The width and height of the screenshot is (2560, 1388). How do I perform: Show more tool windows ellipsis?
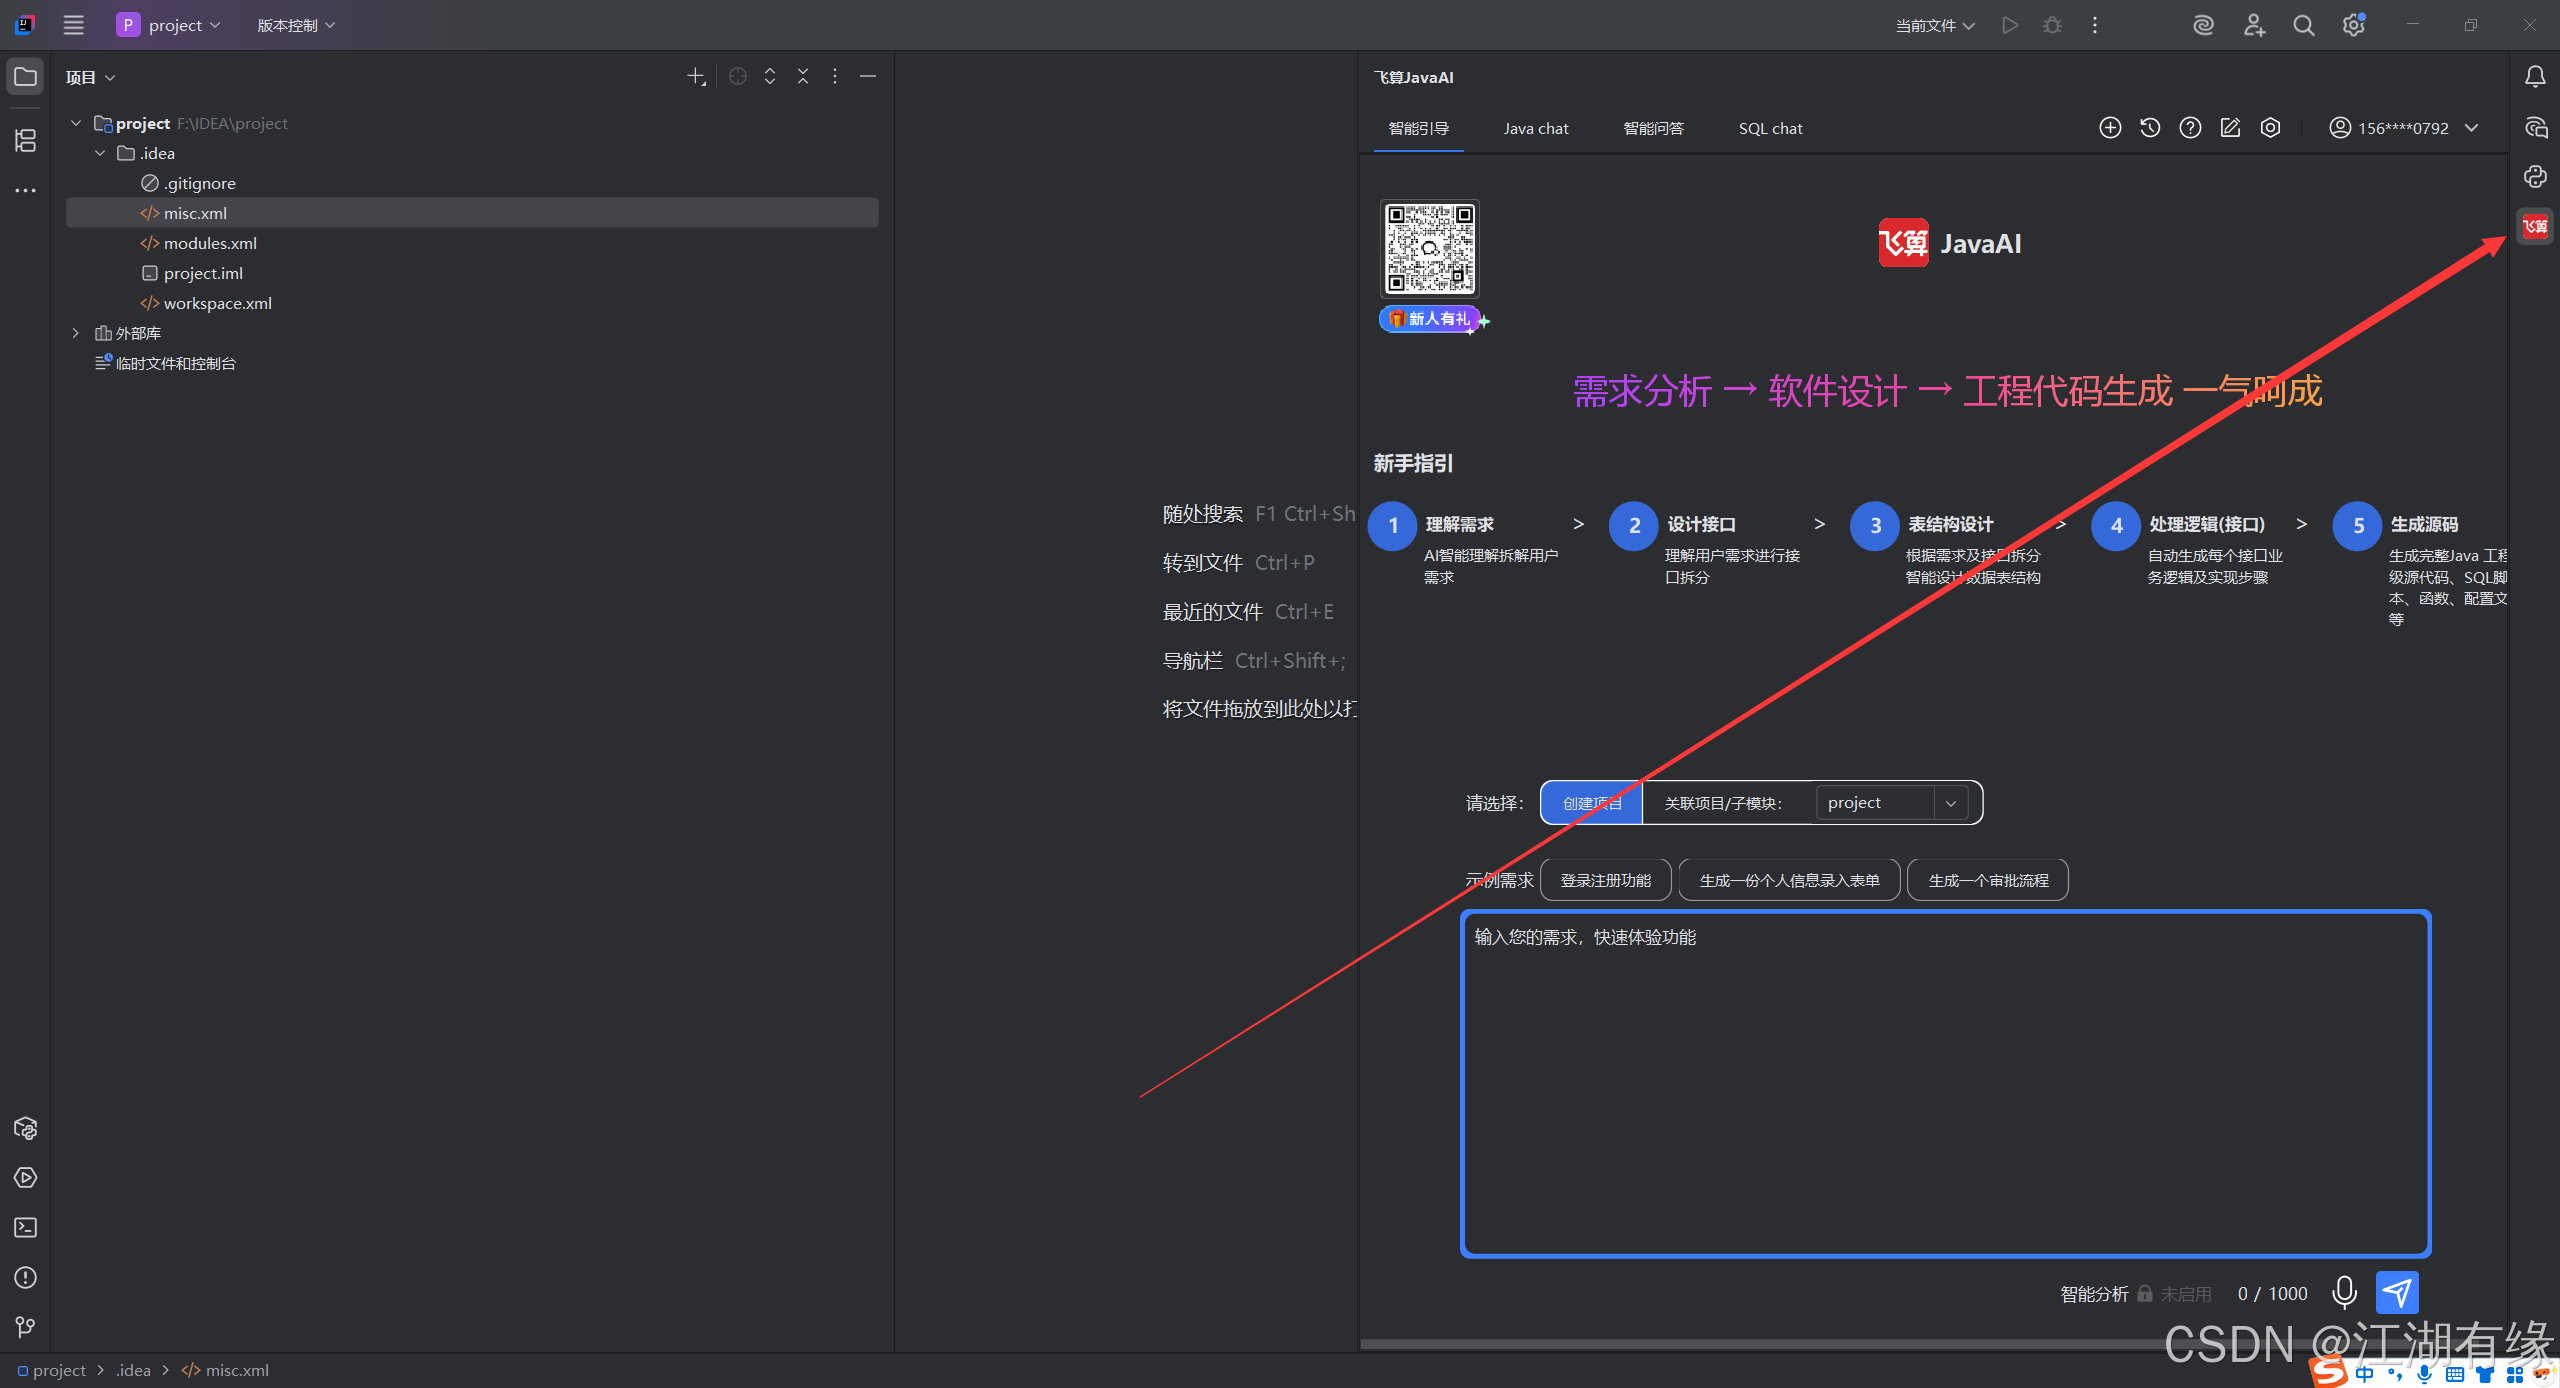click(x=25, y=190)
